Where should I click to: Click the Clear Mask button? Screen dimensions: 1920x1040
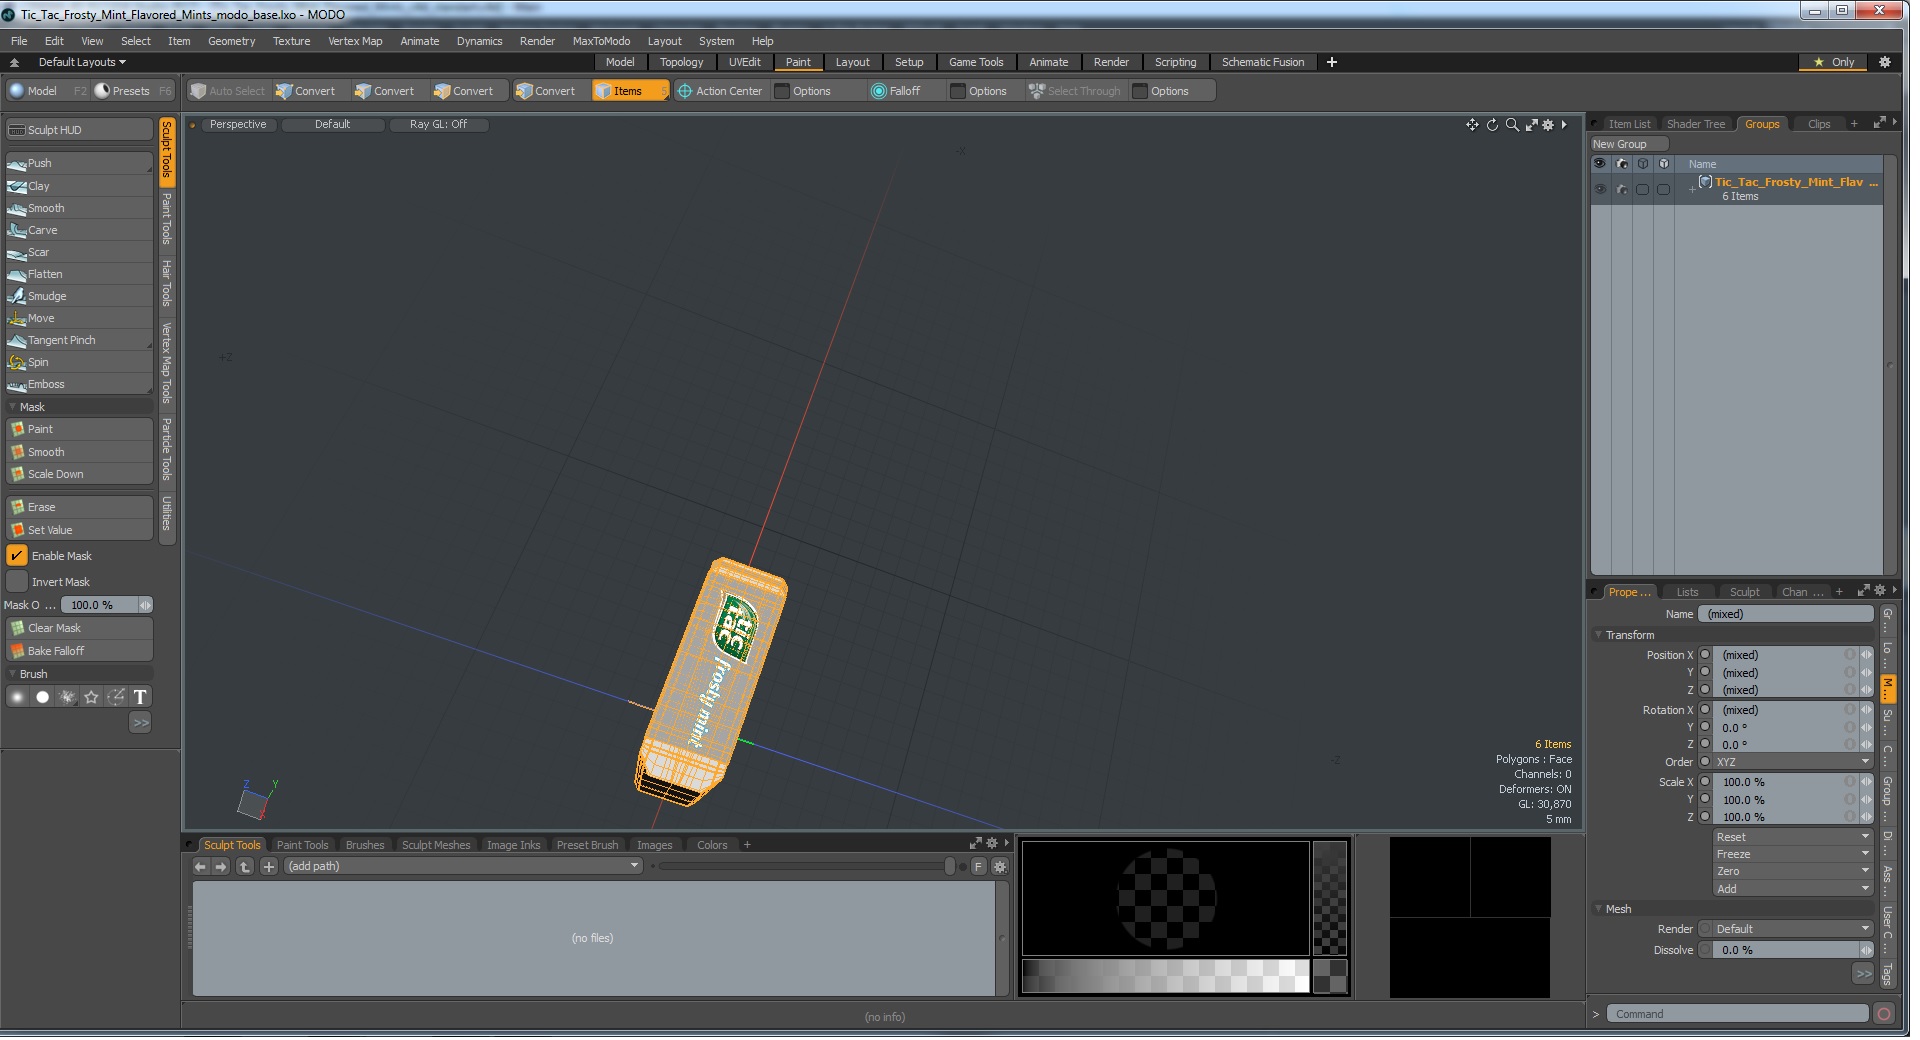click(x=79, y=628)
